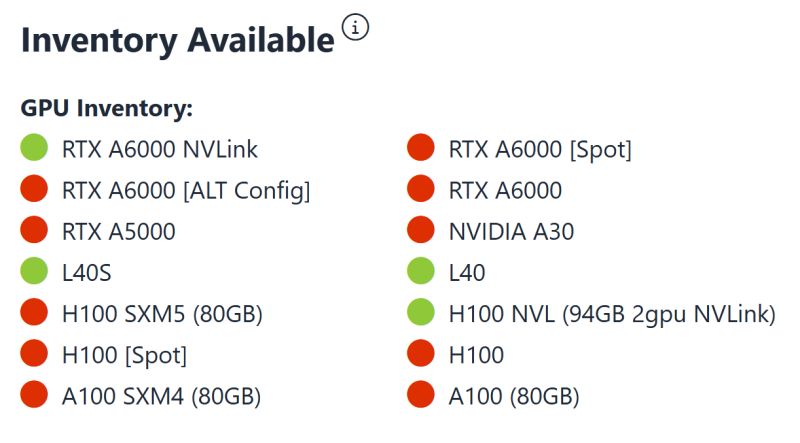This screenshot has height=443, width=800.
Task: Select the H100 [Spot] entry
Action: coord(124,354)
